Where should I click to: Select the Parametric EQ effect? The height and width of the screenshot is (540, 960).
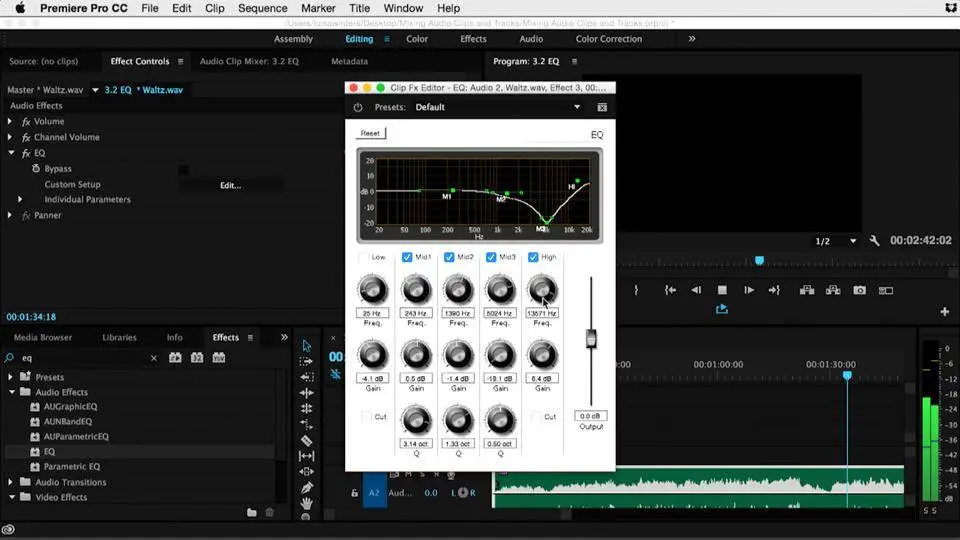coord(72,467)
